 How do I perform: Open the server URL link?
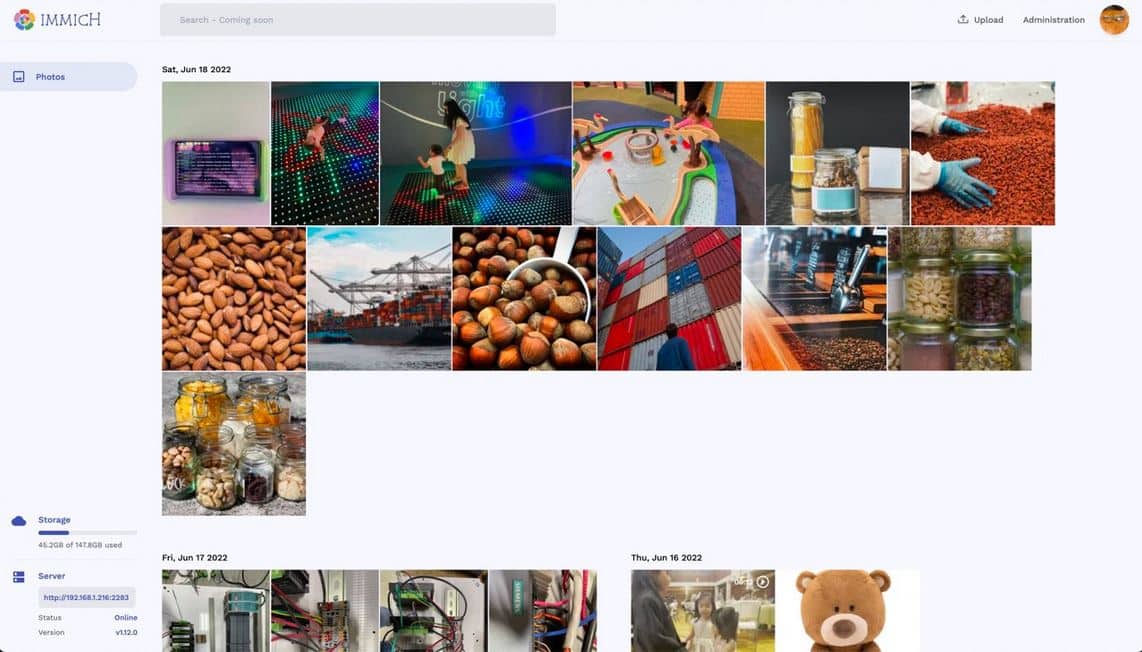pyautogui.click(x=86, y=597)
